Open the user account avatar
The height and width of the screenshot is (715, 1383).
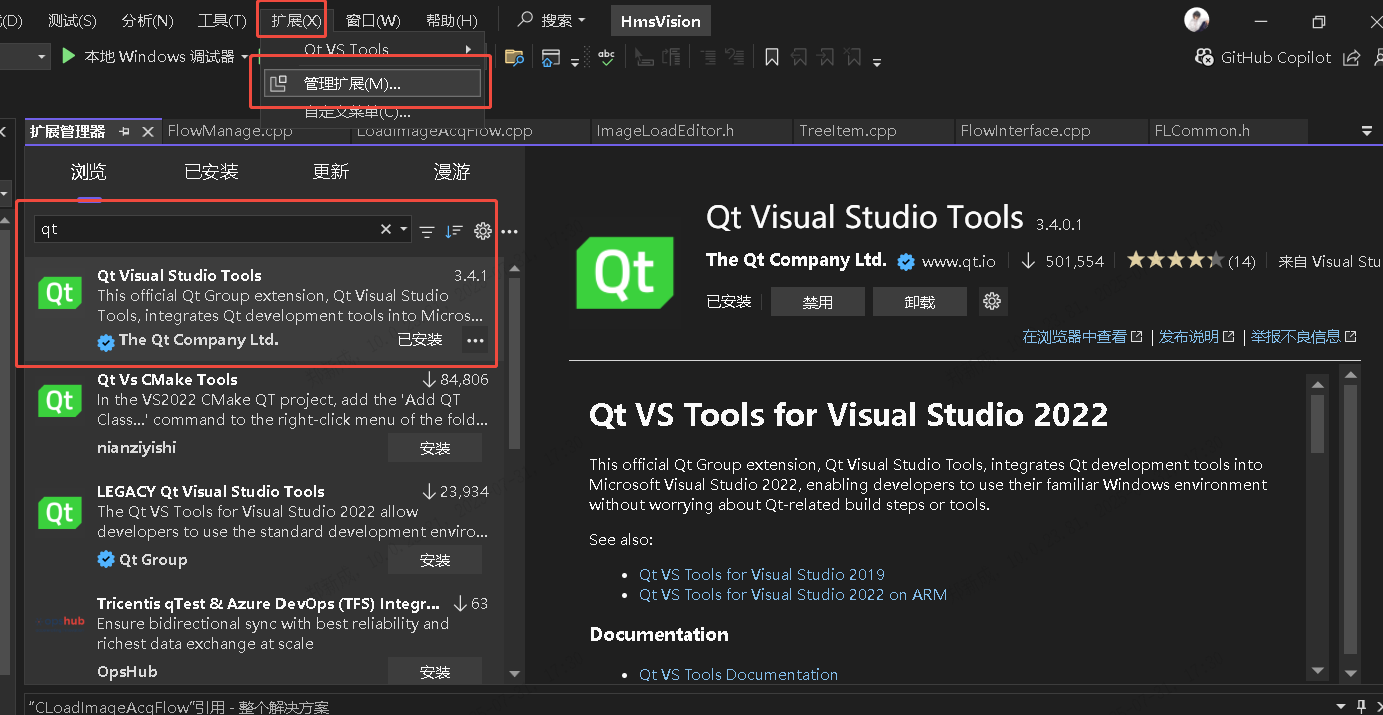pos(1197,19)
